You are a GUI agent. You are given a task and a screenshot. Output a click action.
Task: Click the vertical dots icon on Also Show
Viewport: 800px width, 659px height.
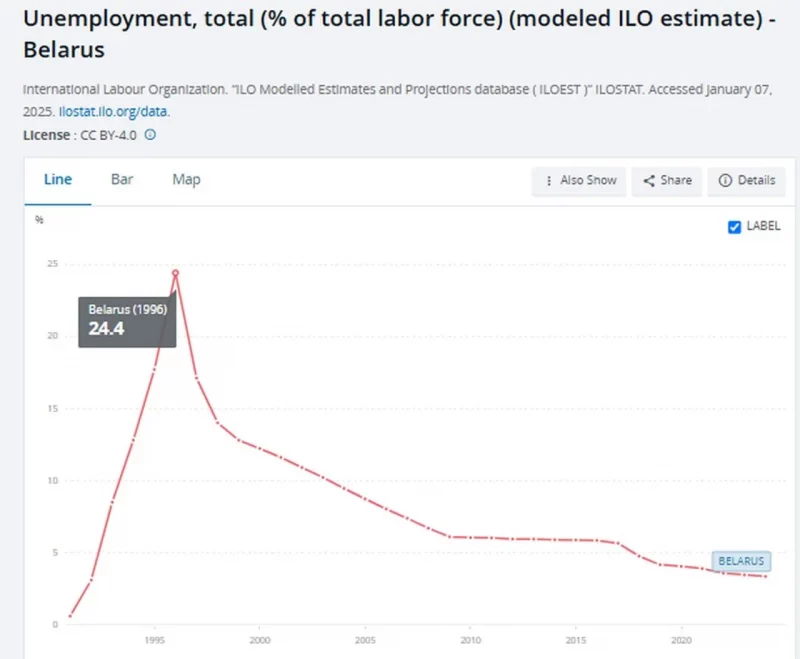click(x=547, y=181)
